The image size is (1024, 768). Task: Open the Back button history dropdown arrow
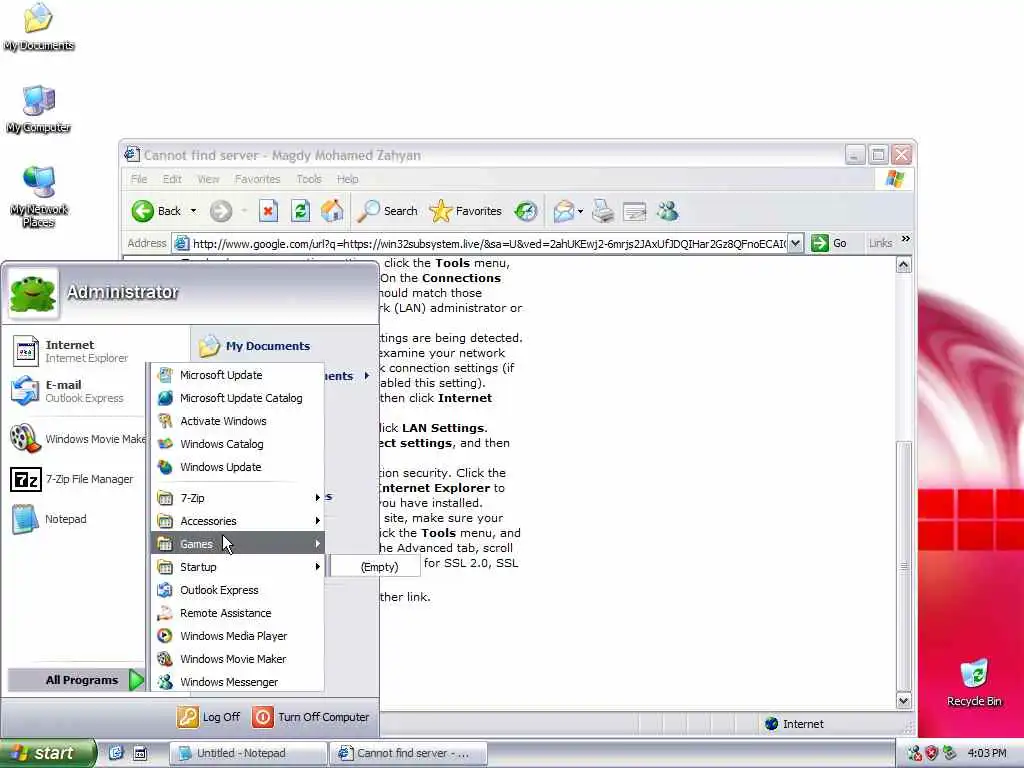193,211
